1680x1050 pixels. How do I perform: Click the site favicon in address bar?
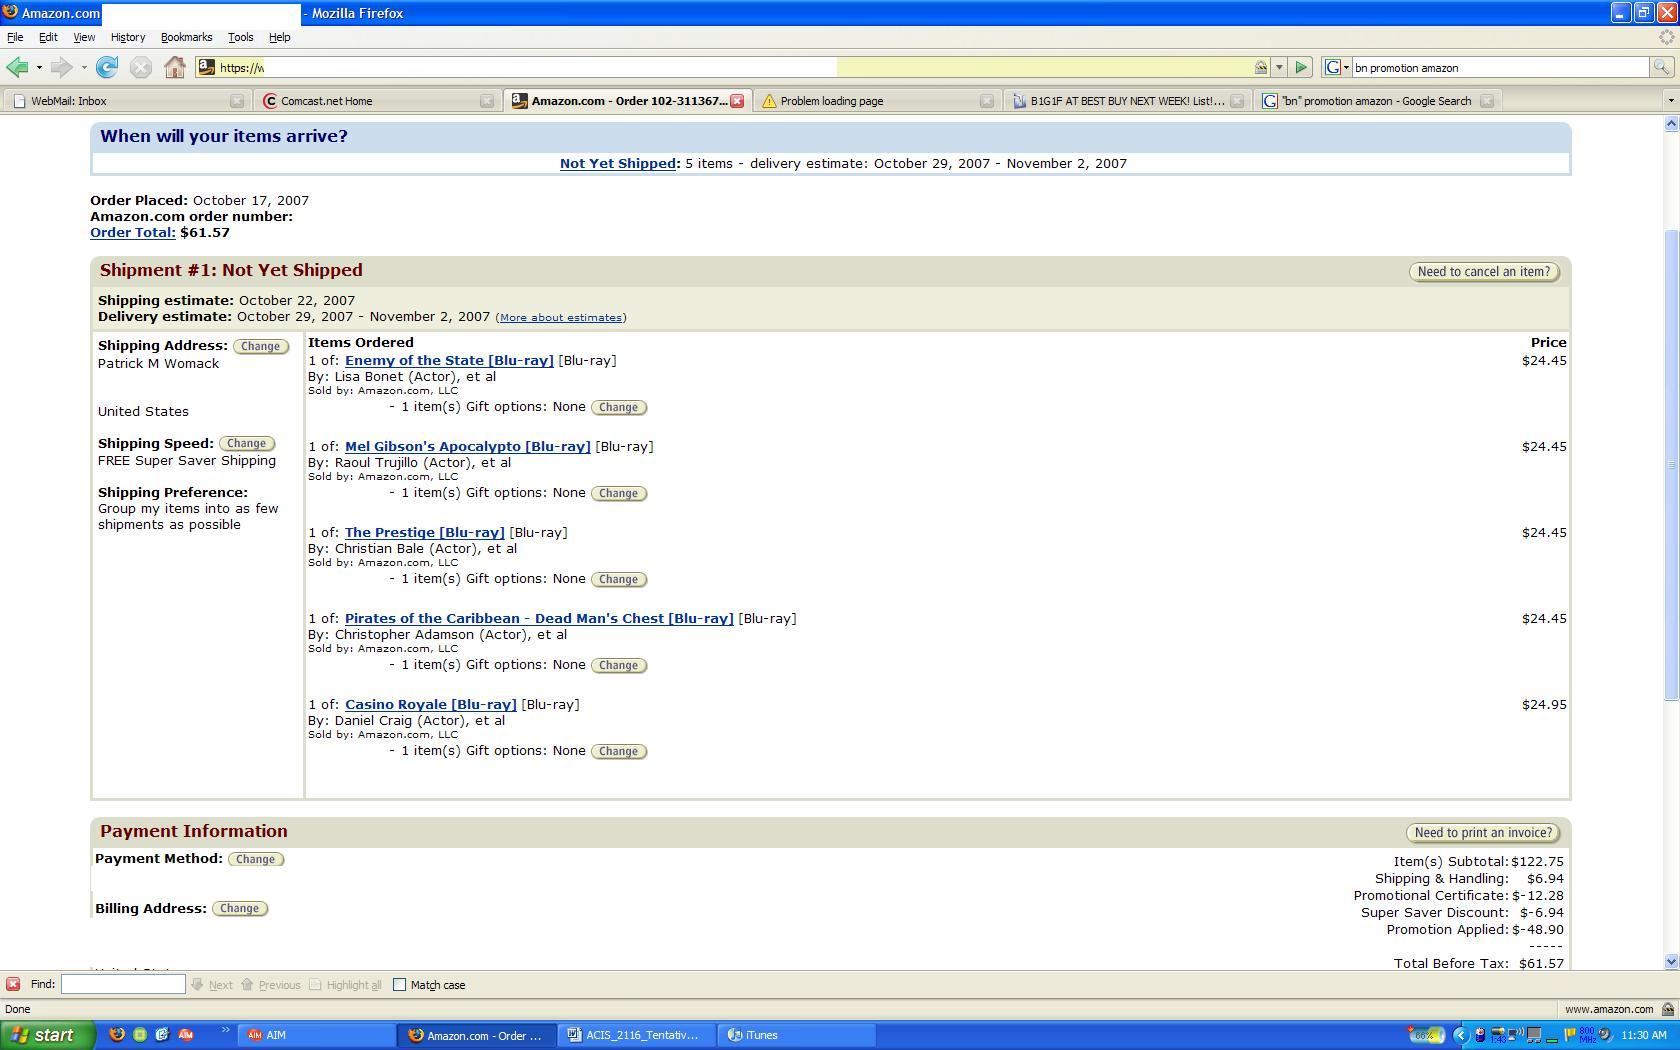pyautogui.click(x=206, y=67)
